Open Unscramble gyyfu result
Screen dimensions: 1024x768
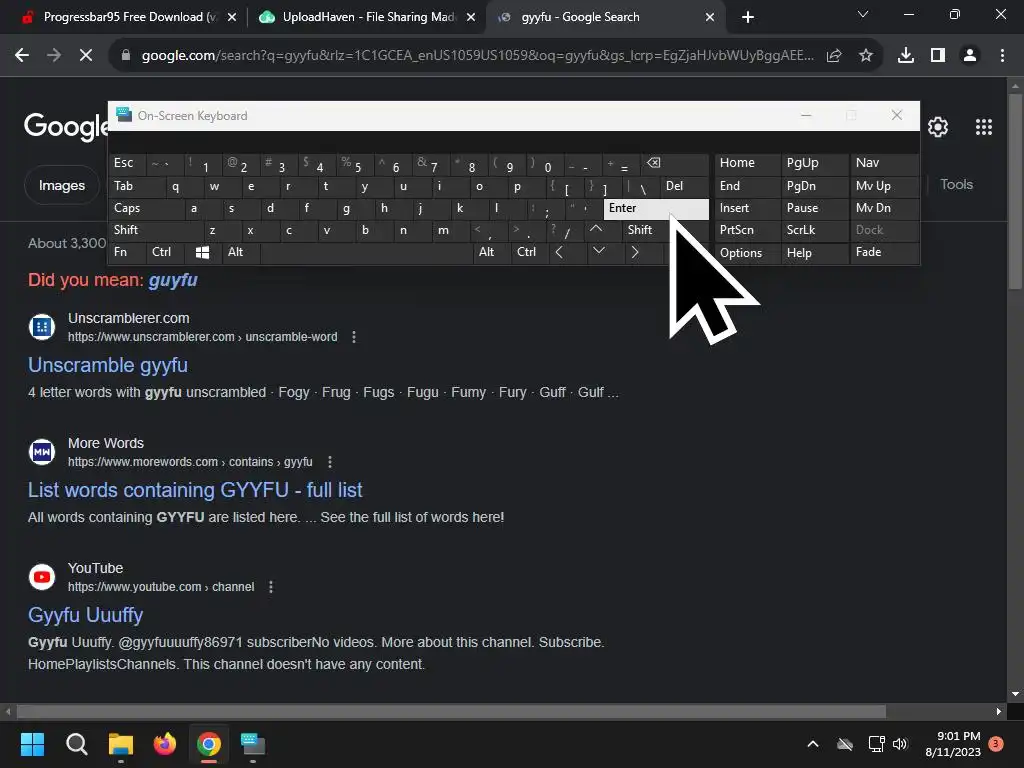[x=108, y=365]
